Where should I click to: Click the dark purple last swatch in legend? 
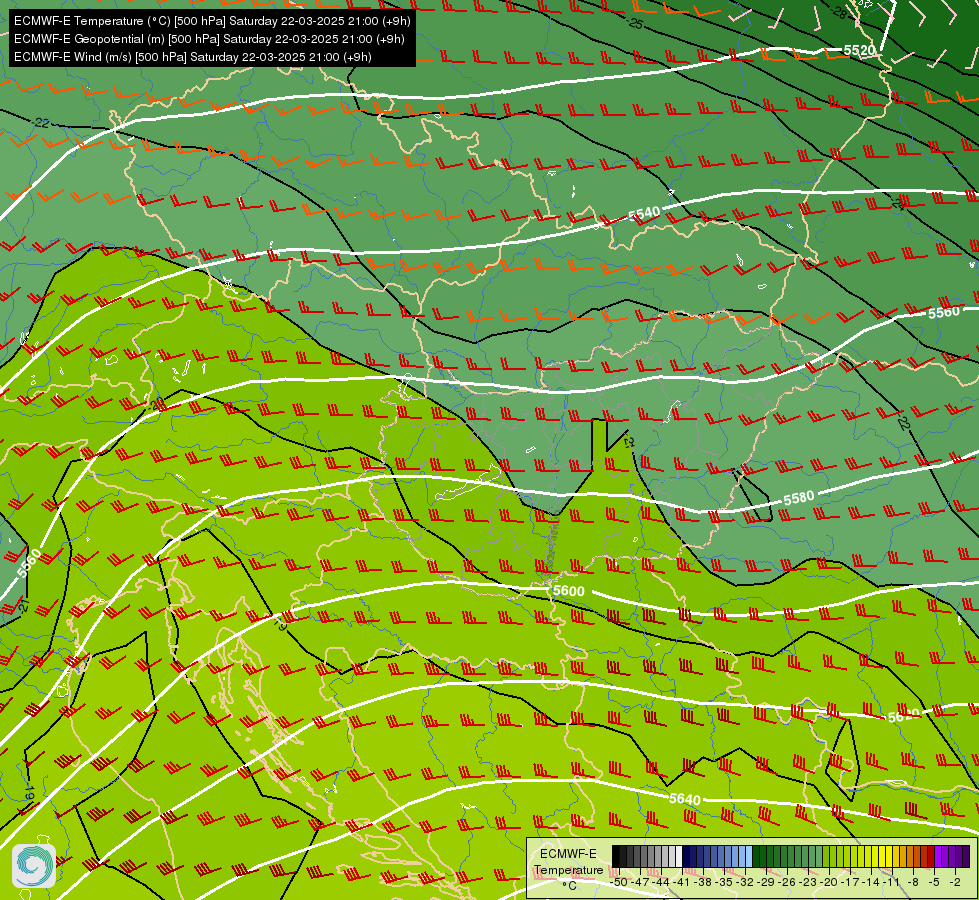(x=966, y=857)
